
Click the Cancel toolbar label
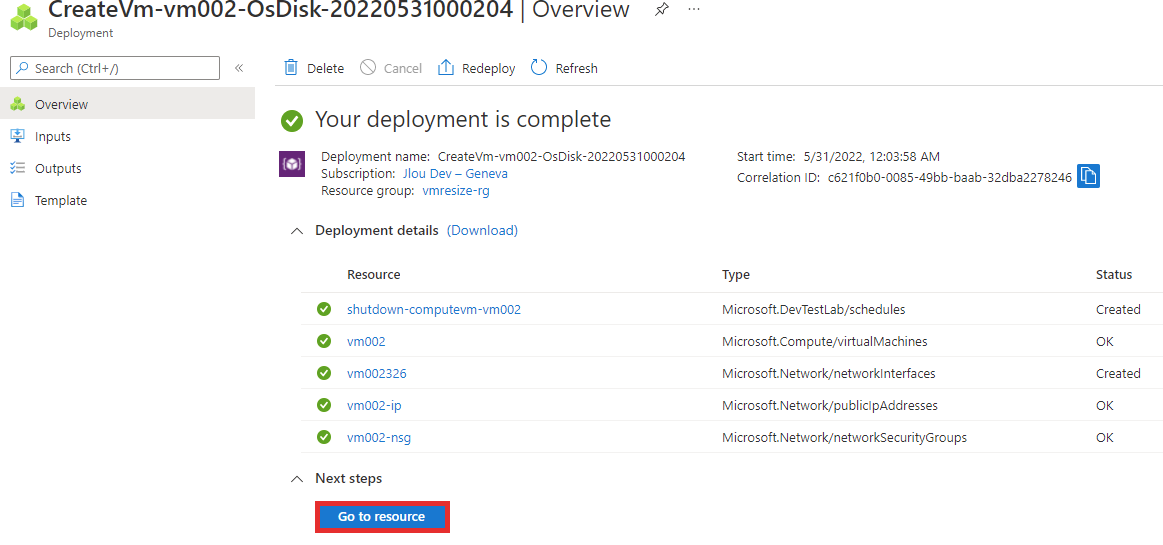pyautogui.click(x=403, y=68)
